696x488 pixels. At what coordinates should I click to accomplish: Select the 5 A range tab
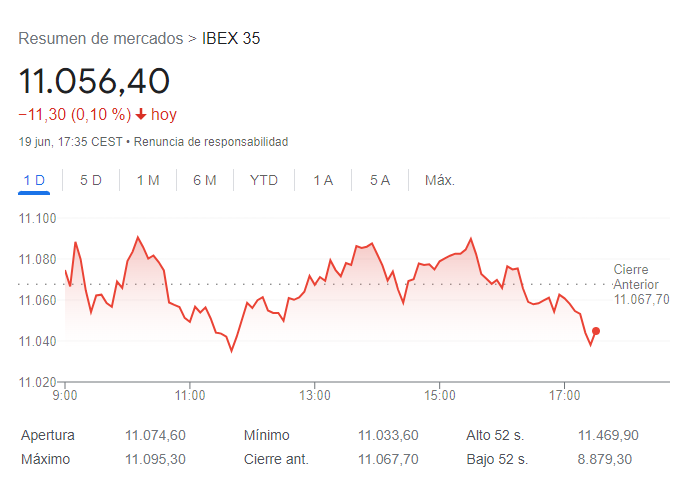pyautogui.click(x=380, y=180)
